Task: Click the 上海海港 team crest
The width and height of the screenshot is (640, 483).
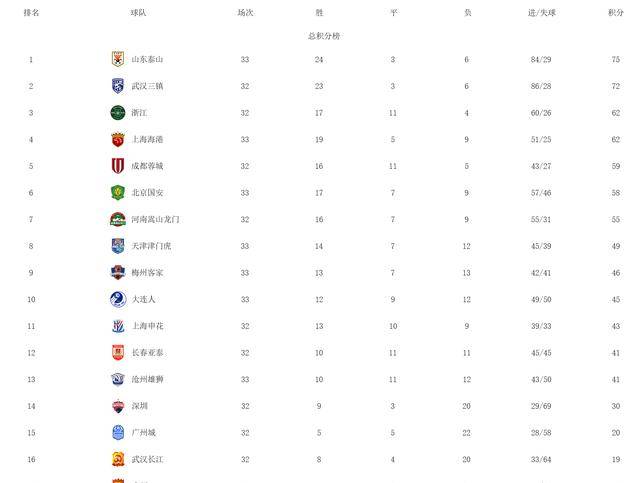Action: [x=117, y=139]
